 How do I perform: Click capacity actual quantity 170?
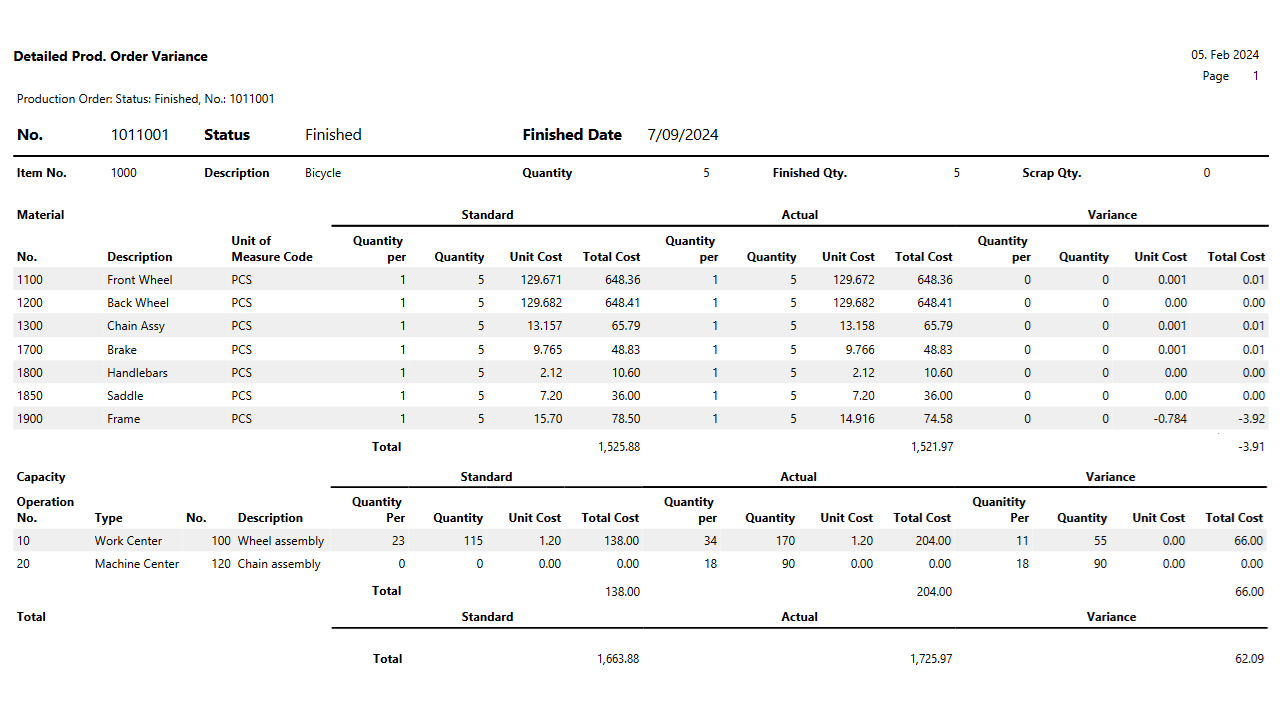click(x=785, y=541)
